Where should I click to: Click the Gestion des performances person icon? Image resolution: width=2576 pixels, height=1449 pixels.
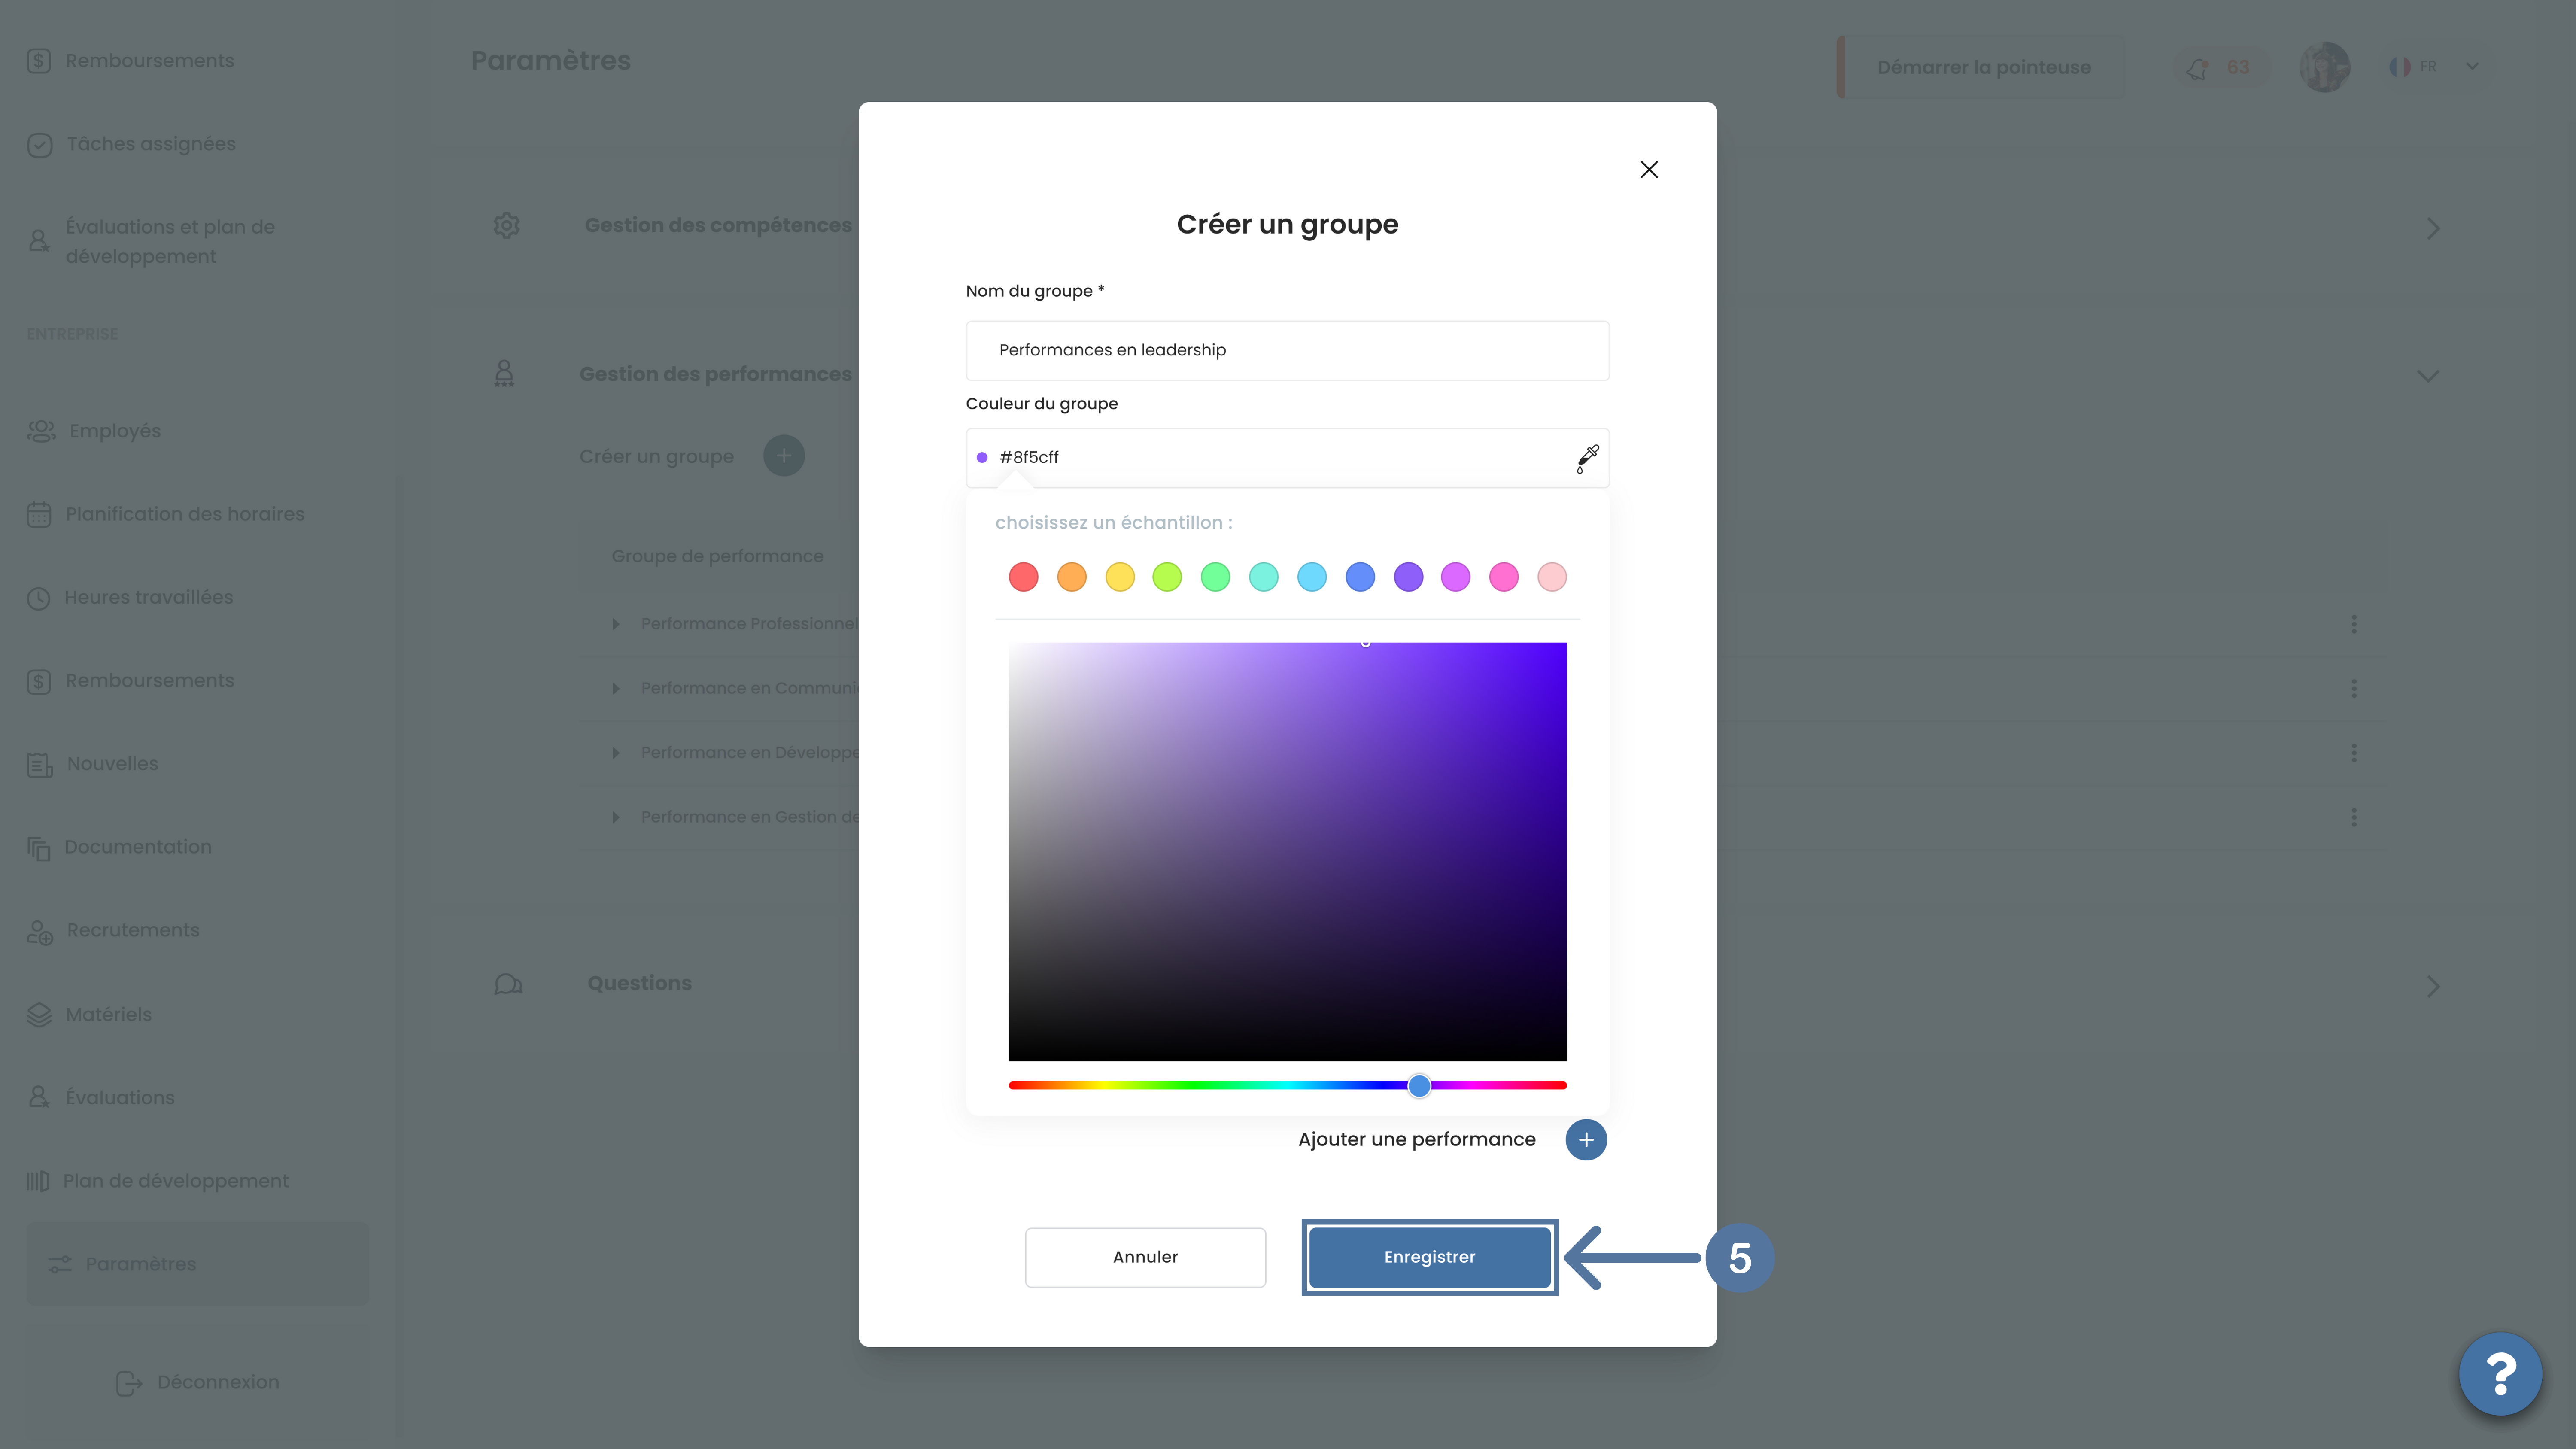504,374
